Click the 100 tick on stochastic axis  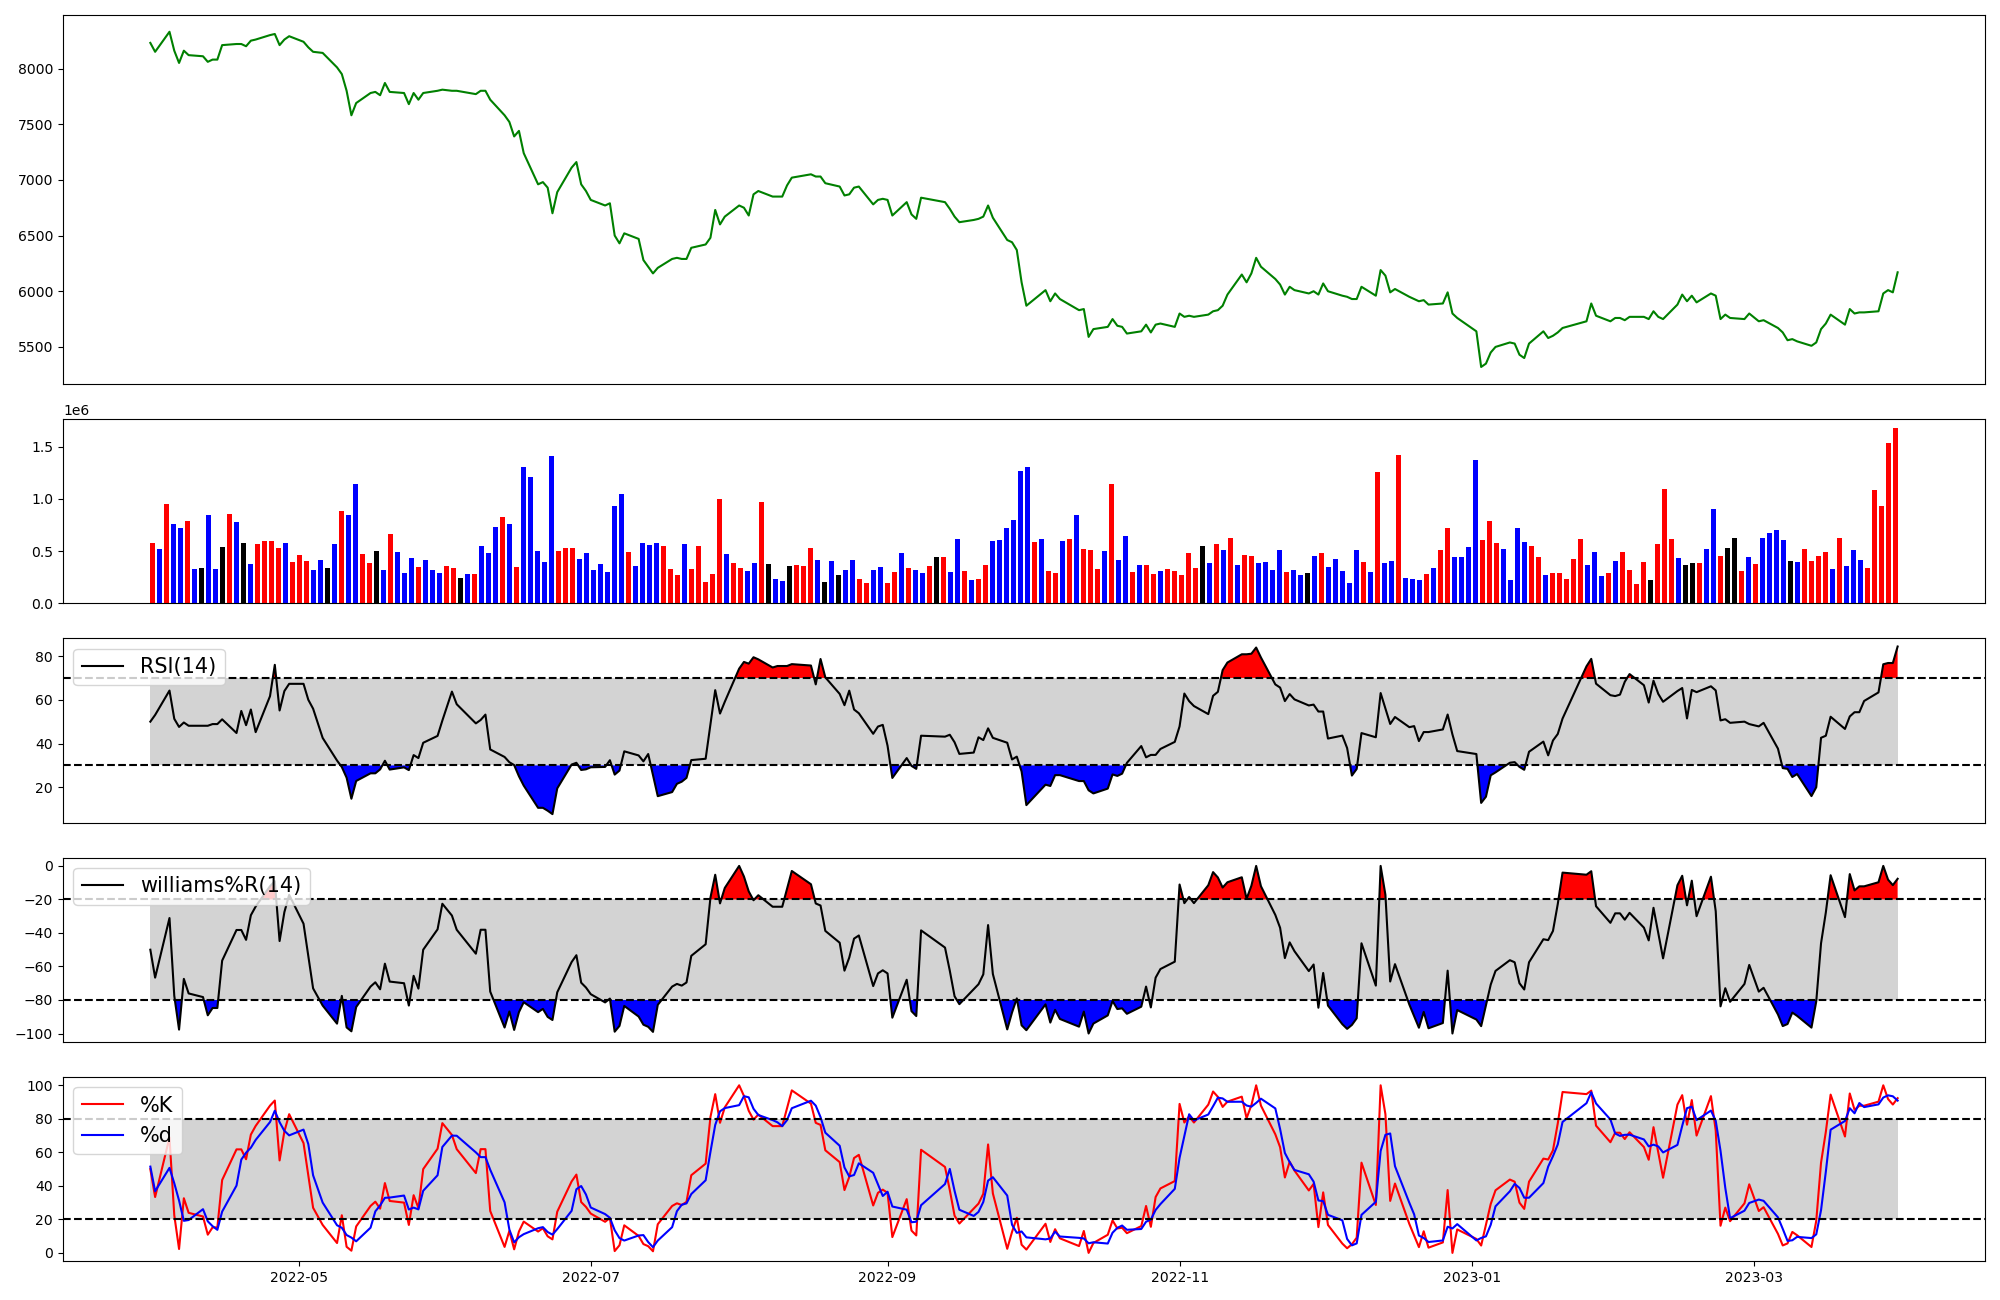[x=40, y=1086]
